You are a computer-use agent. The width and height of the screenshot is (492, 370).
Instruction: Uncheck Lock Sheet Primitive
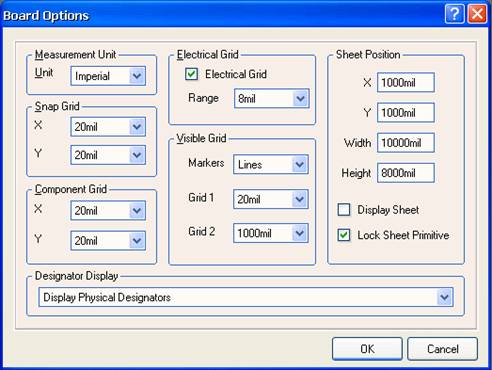[x=344, y=235]
